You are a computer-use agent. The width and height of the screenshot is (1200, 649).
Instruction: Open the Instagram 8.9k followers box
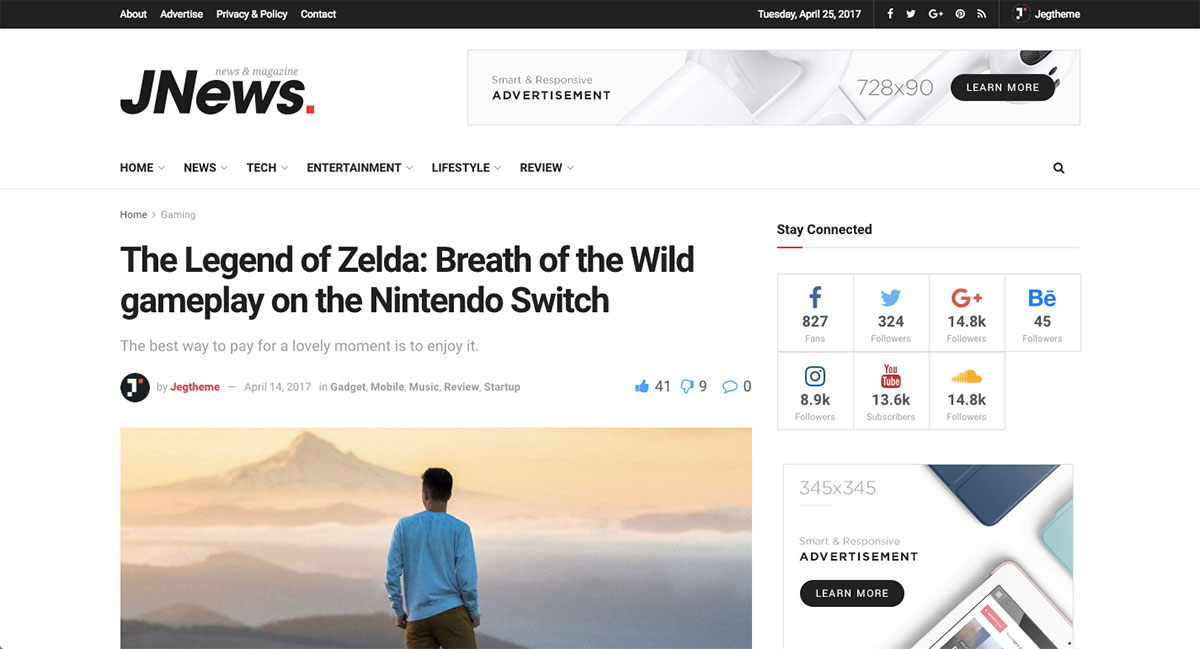pos(815,391)
